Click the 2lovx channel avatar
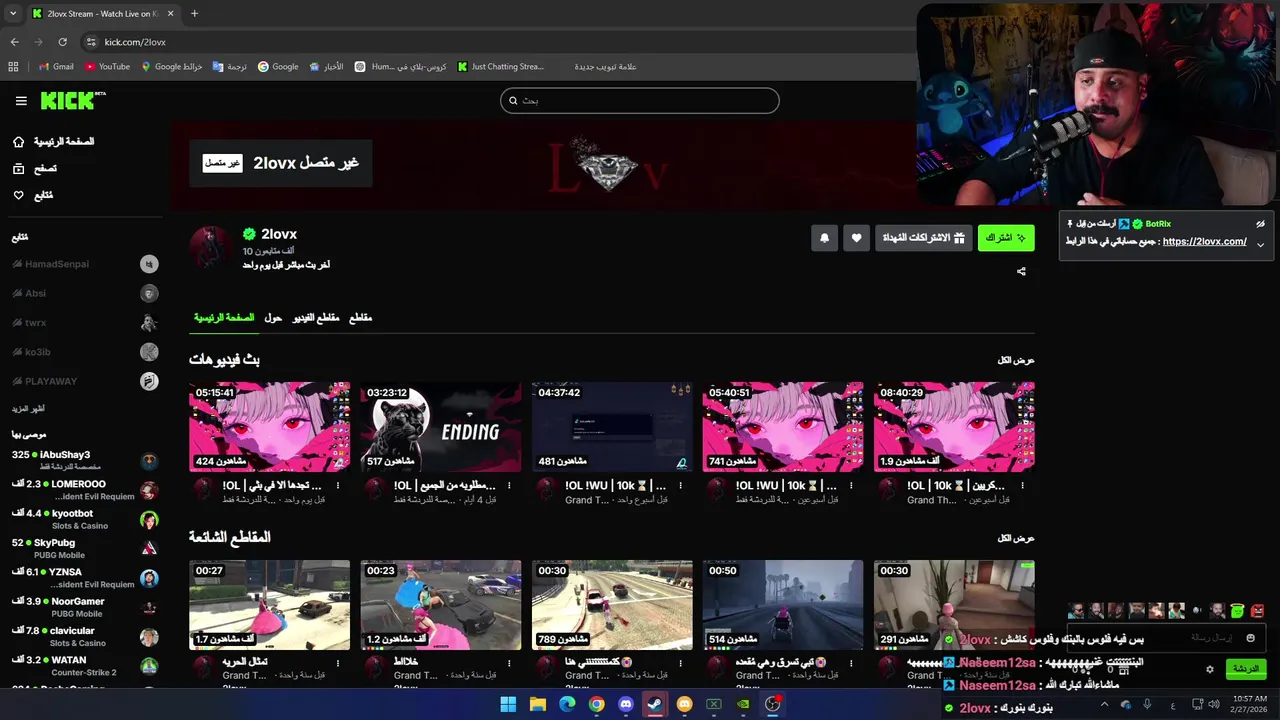This screenshot has width=1280, height=720. click(210, 247)
